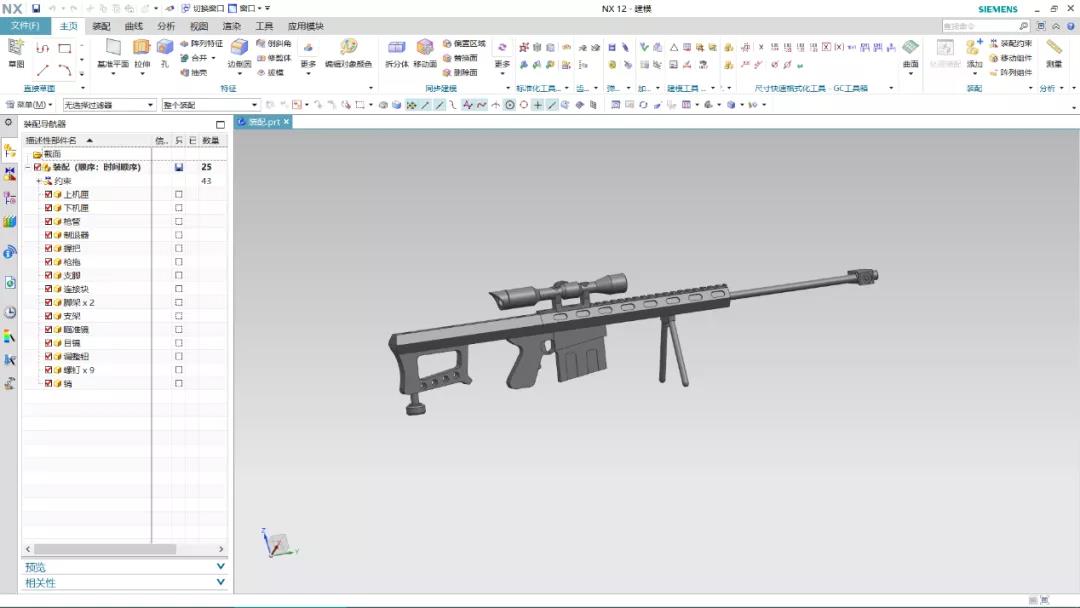Click the 草图 (Sketch) icon
Screen dimensions: 1080x608
[16, 48]
